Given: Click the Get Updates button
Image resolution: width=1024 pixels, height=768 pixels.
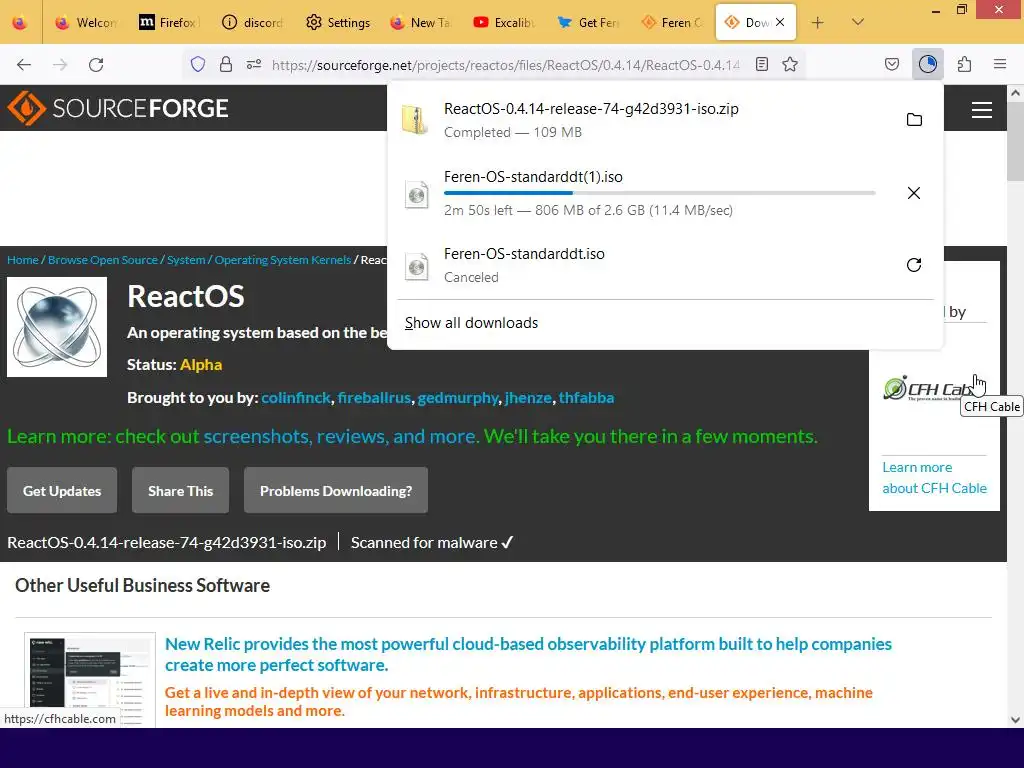Looking at the screenshot, I should pyautogui.click(x=62, y=490).
